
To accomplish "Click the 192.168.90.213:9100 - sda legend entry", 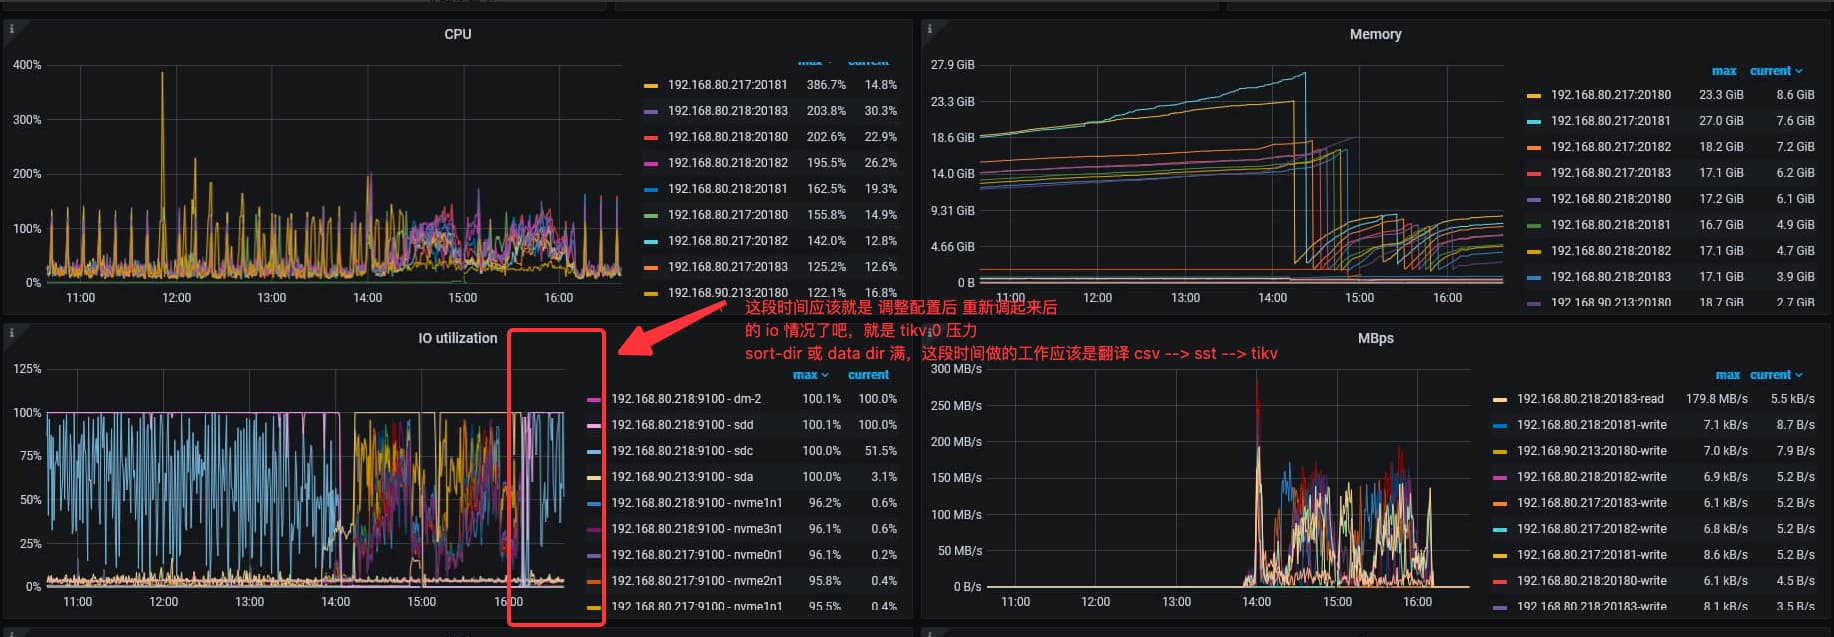I will (x=682, y=477).
